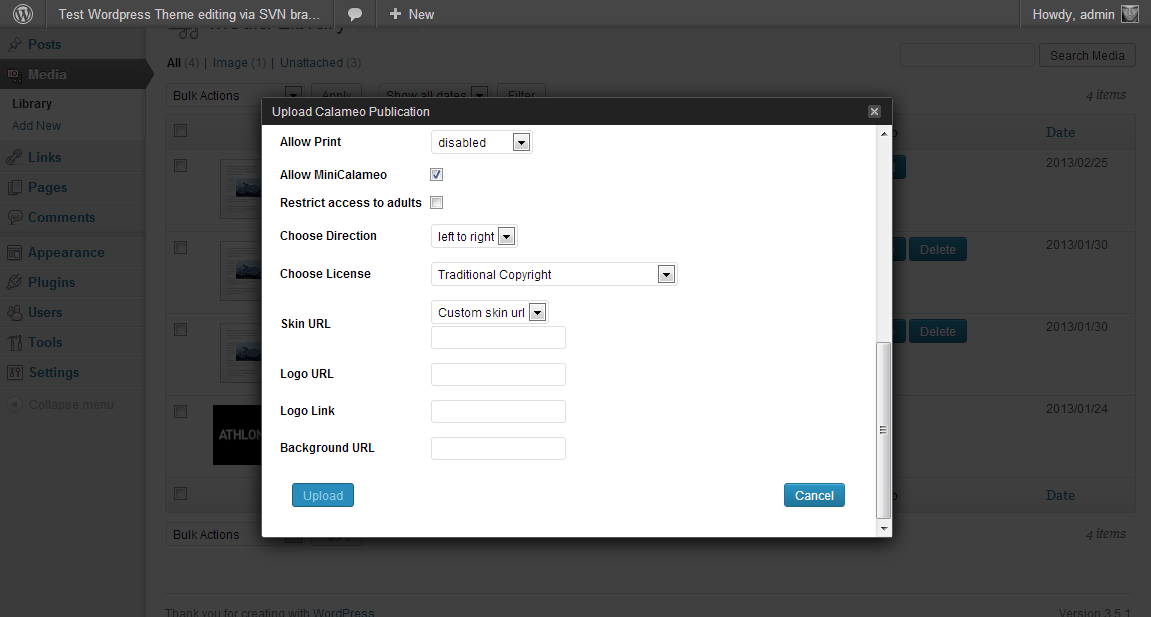Screen dimensions: 1151x617
Task: Open the Allow Print dropdown
Action: tap(482, 142)
